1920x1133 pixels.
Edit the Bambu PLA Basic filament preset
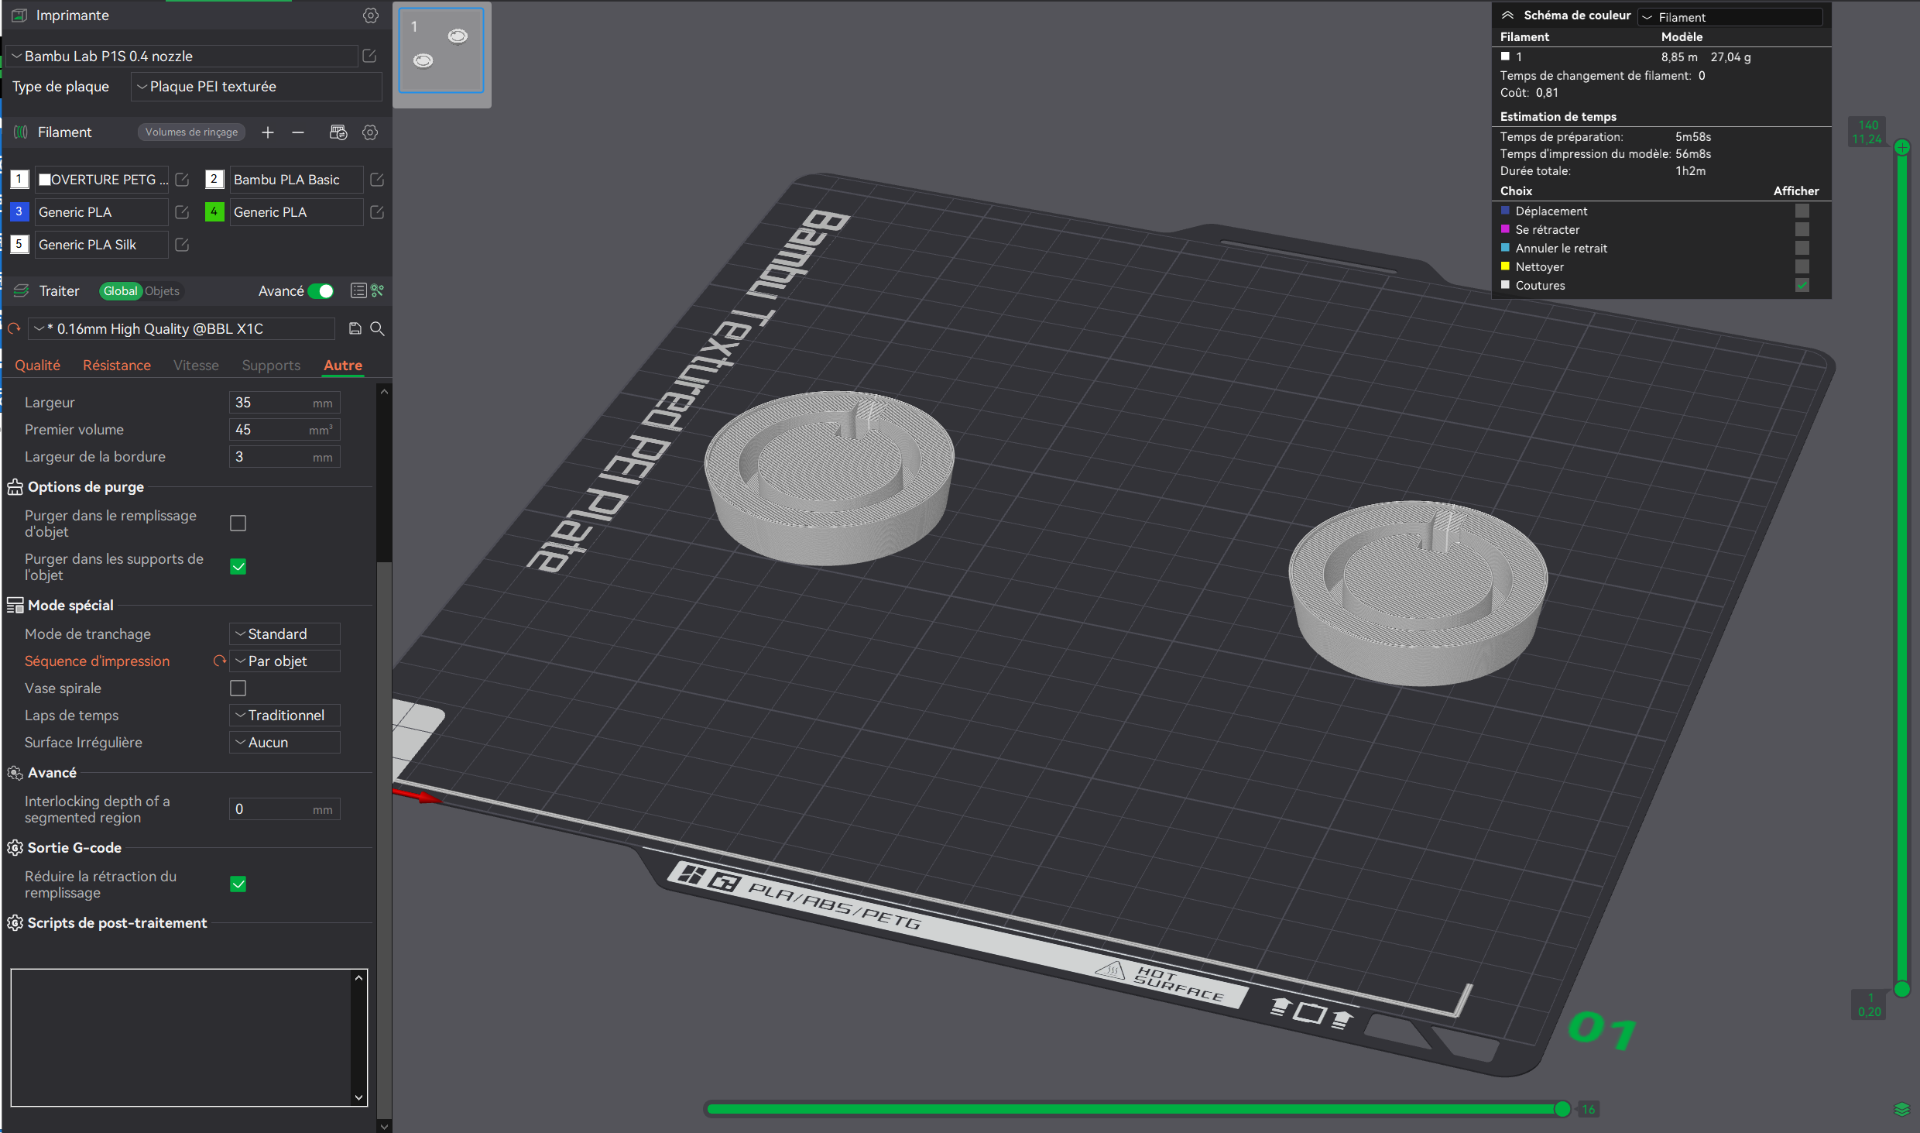click(x=377, y=180)
